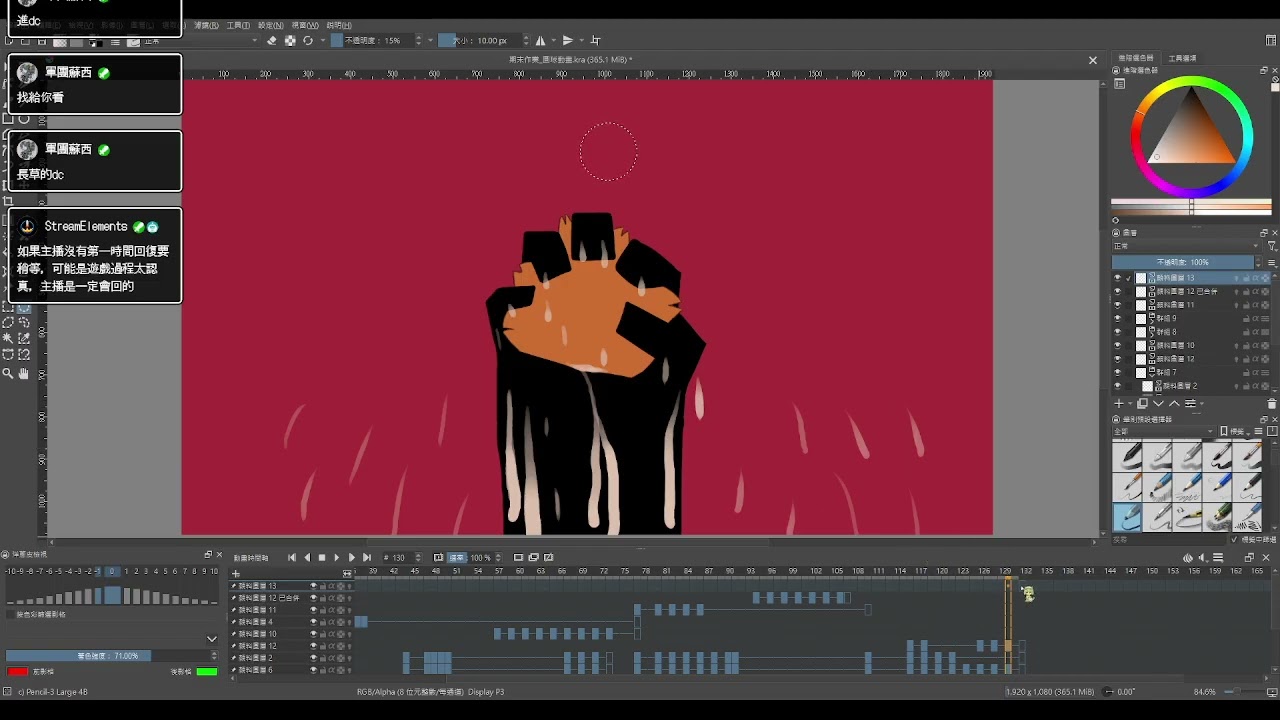Add a new layer in timeline with plus
Screen dimensions: 1280x720
[236, 574]
